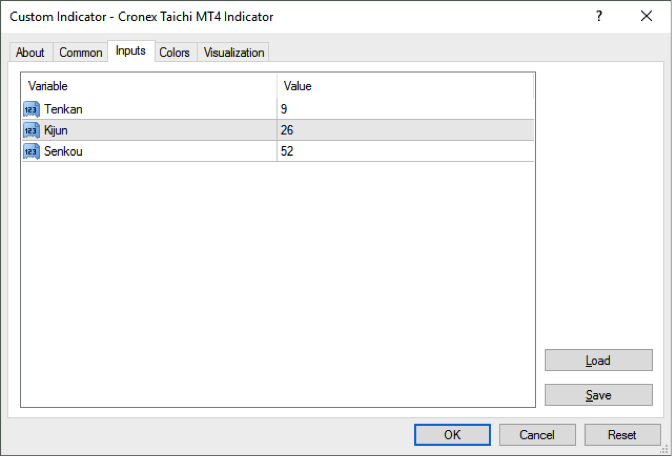Close the Custom Indicator dialog
The width and height of the screenshot is (672, 457).
tap(646, 16)
